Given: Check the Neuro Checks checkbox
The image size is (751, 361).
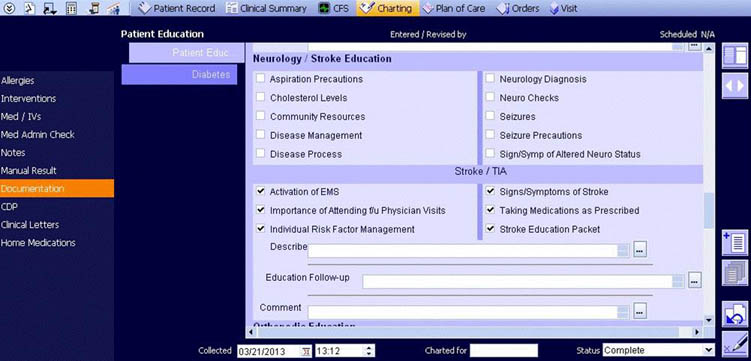Looking at the screenshot, I should [490, 97].
